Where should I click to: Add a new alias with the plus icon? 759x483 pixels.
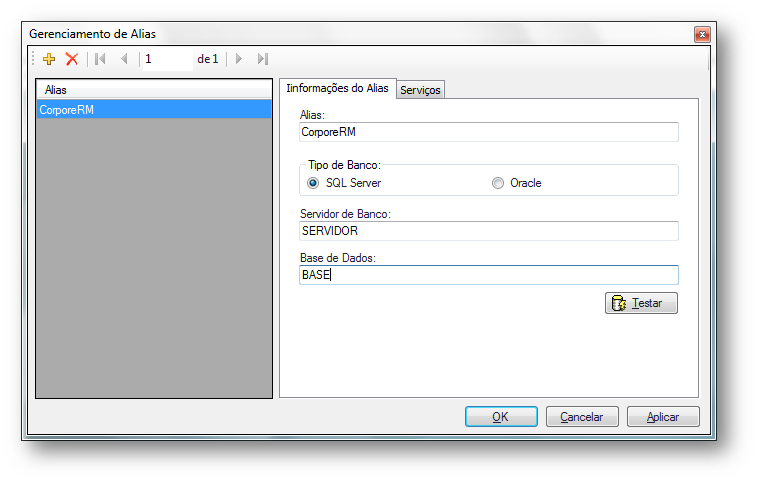click(x=49, y=59)
